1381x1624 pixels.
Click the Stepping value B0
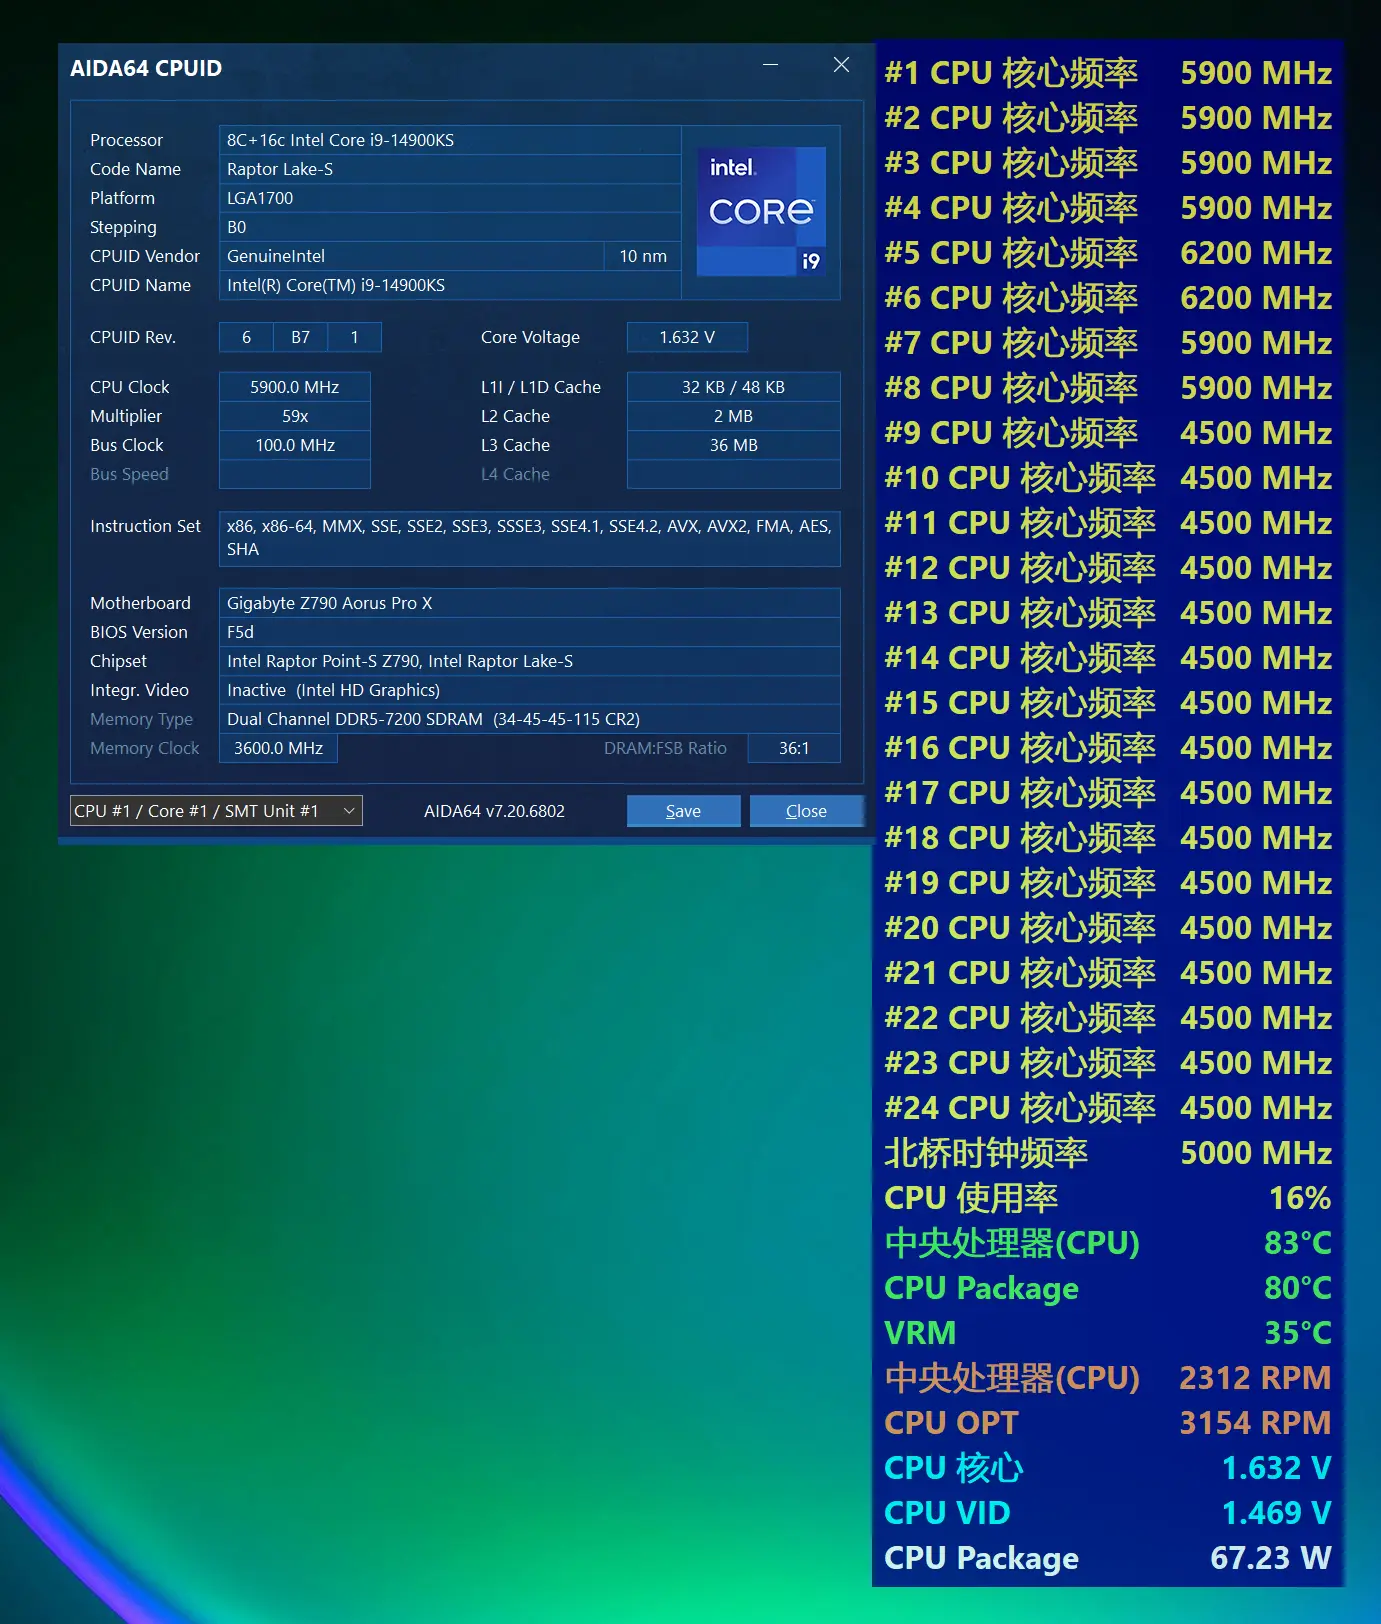(x=450, y=227)
